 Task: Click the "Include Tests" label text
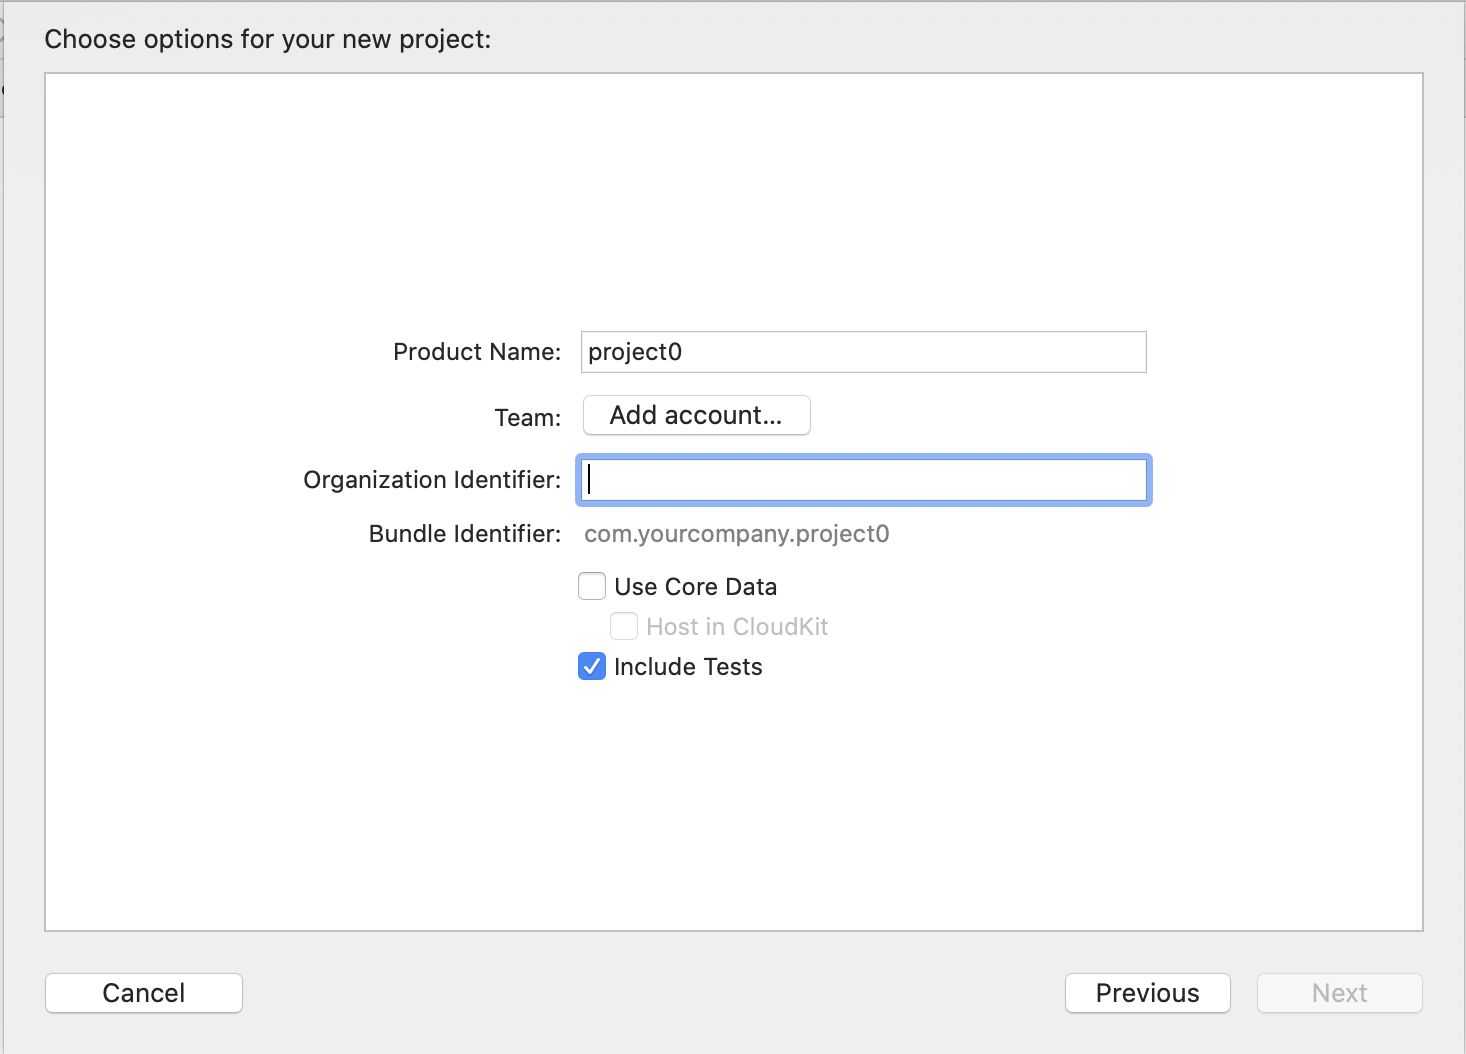[688, 667]
